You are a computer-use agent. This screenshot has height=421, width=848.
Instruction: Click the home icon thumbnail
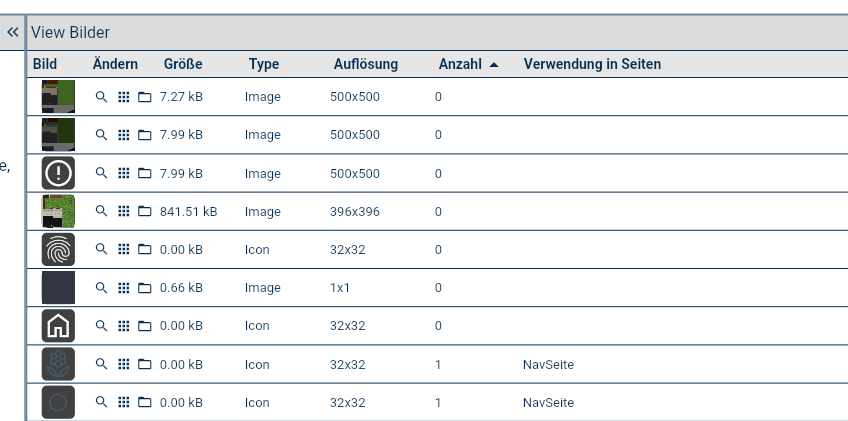58,326
